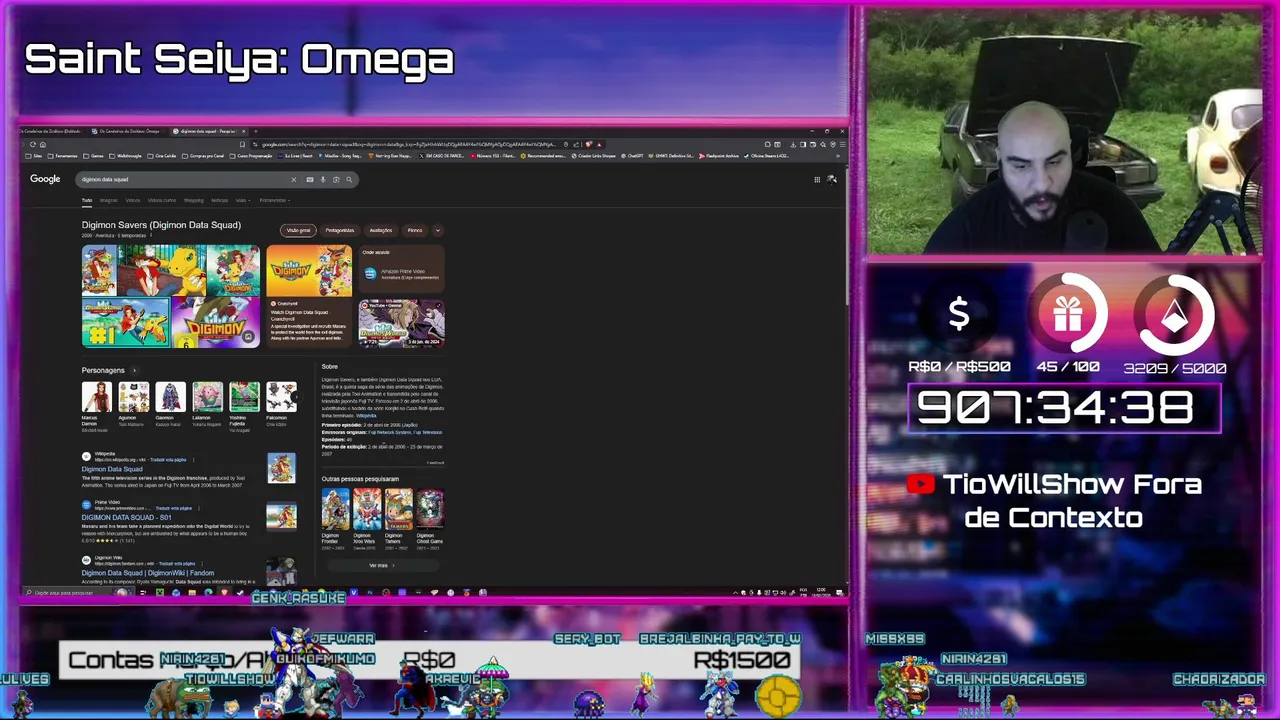Reload the page in the browser

coord(32,144)
